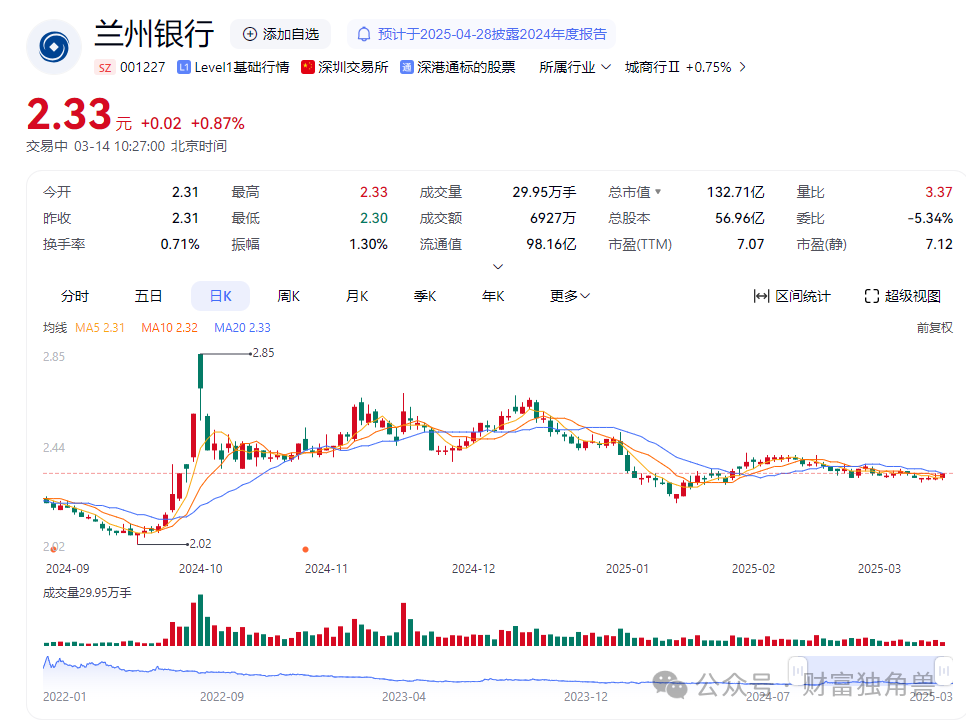Image resolution: width=966 pixels, height=723 pixels.
Task: Click 委比 value -5.34%
Action: (x=930, y=218)
